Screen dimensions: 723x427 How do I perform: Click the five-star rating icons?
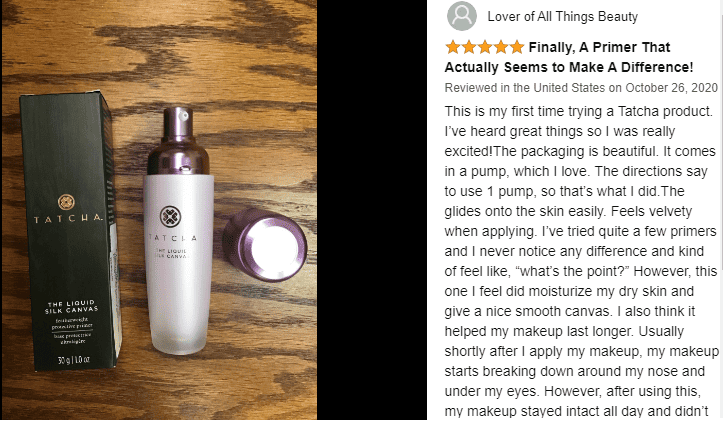coord(485,47)
